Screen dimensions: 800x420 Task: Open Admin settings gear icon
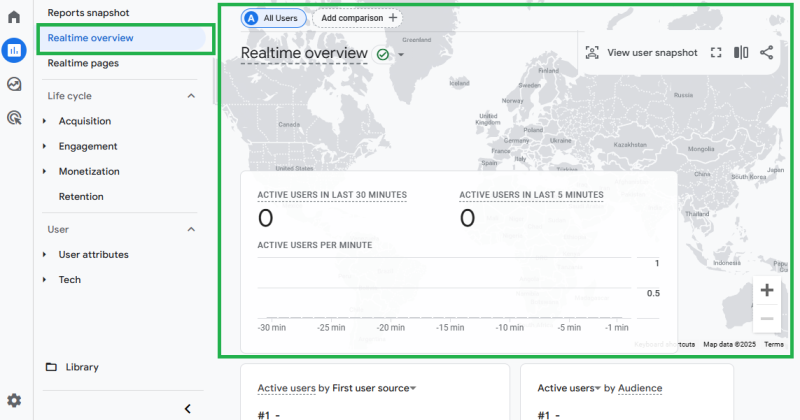14,401
